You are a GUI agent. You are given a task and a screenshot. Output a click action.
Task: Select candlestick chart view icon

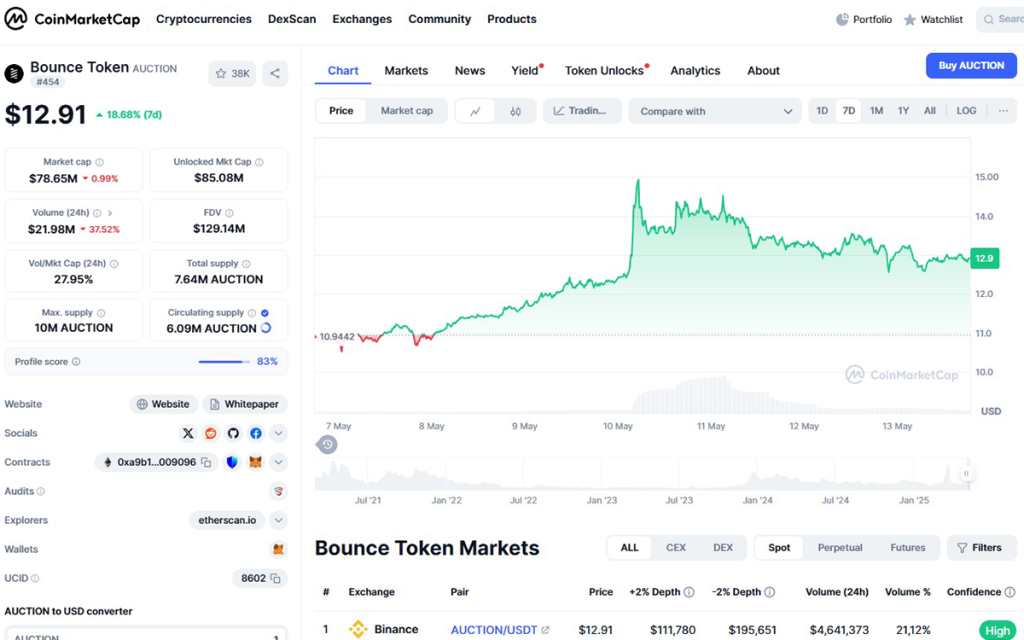515,112
